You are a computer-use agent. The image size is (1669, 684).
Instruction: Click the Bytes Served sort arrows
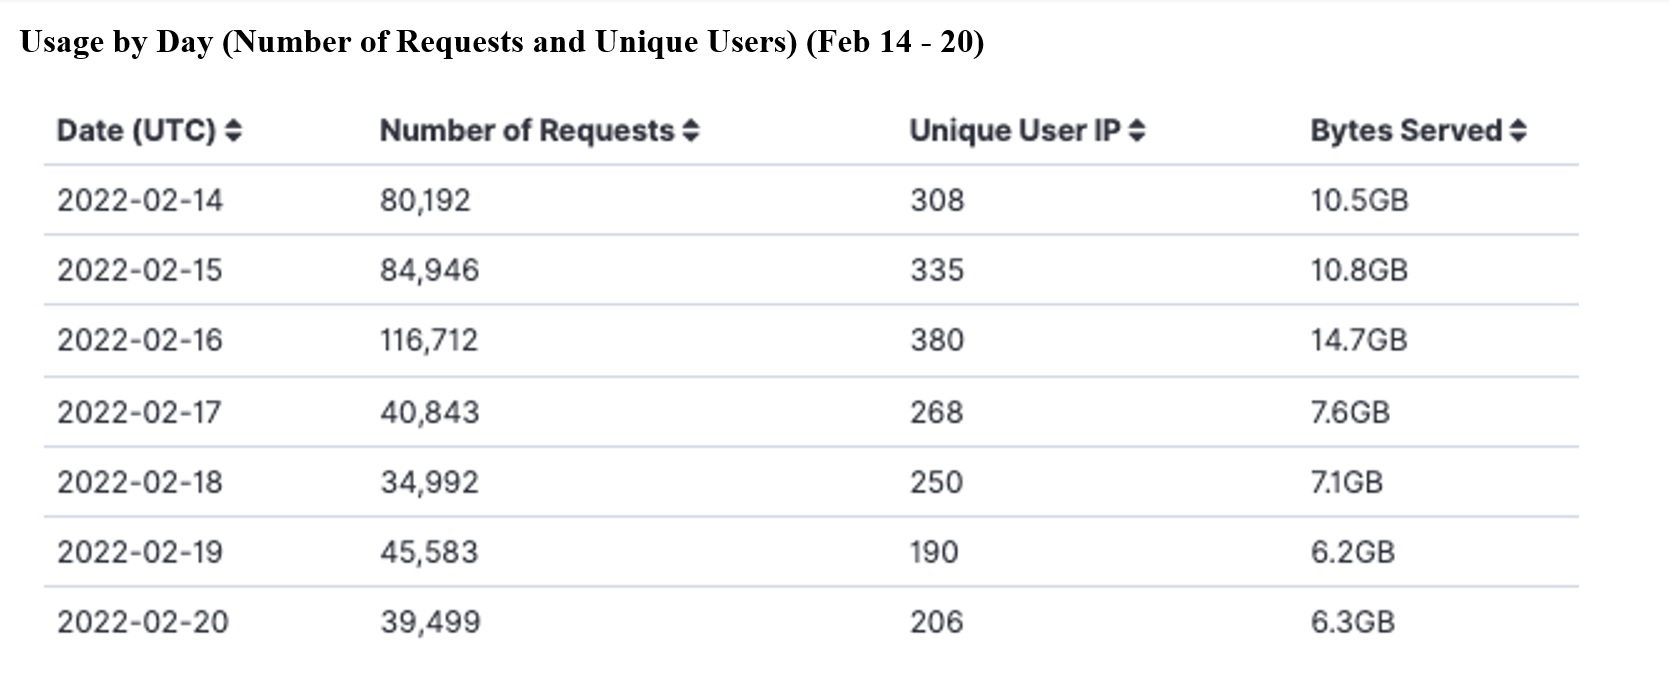[x=1518, y=131]
